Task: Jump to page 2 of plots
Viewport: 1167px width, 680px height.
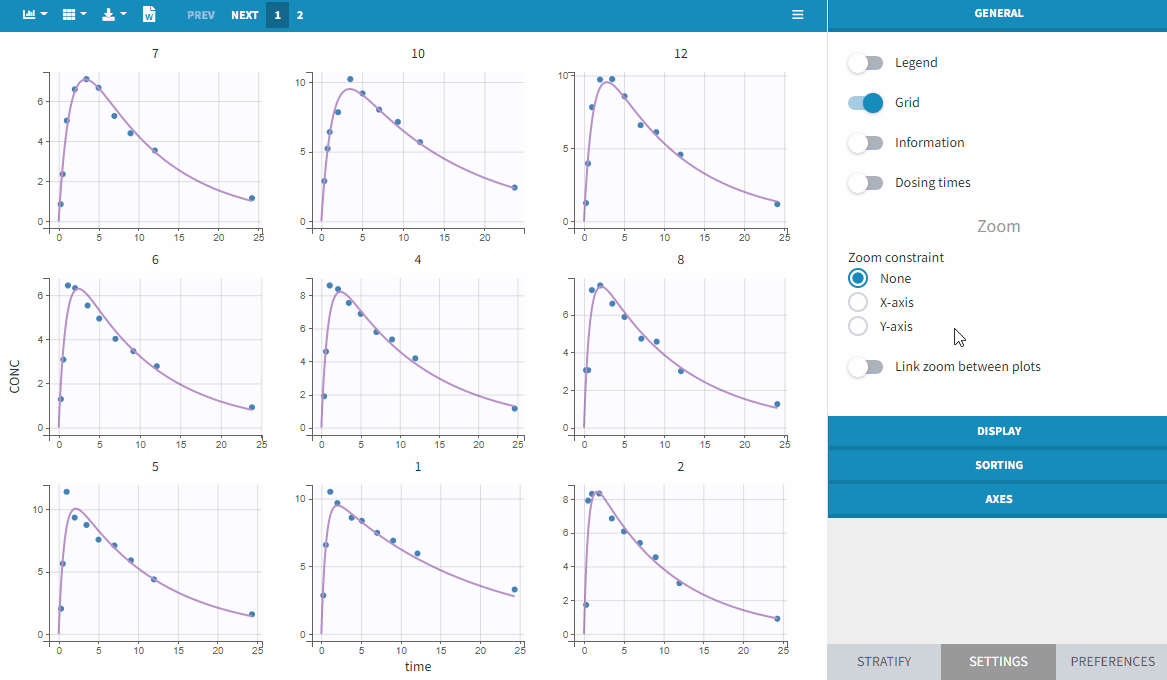Action: (x=300, y=15)
